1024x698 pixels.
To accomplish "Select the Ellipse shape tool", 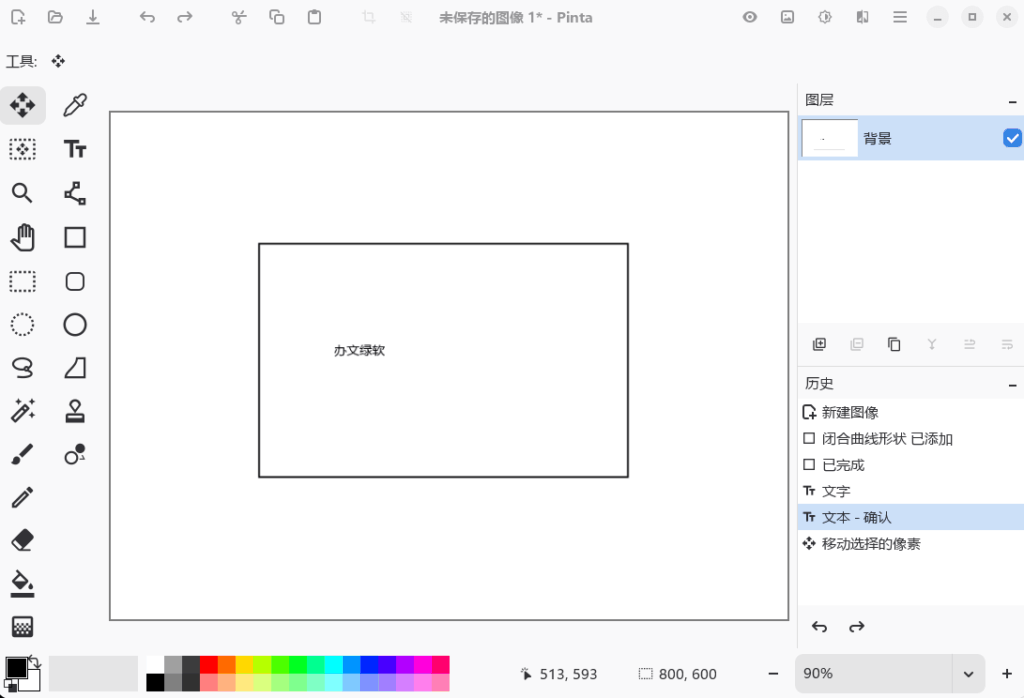I will (75, 324).
